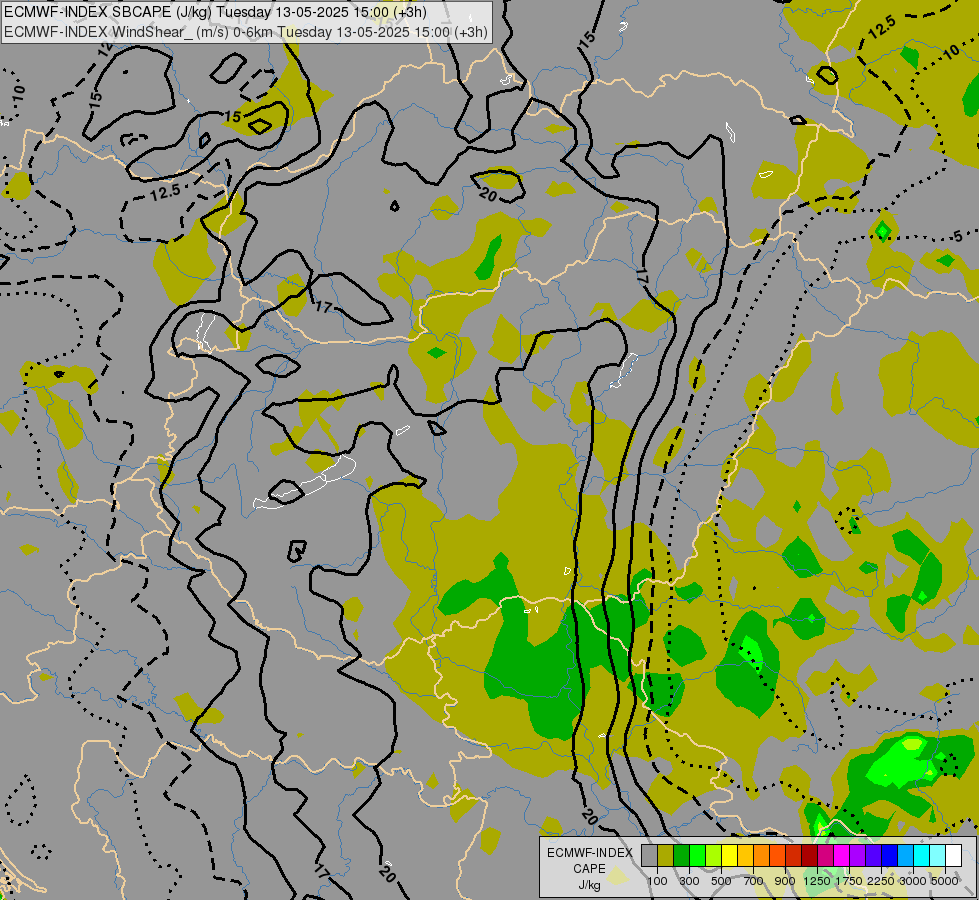The height and width of the screenshot is (900, 979).
Task: Click the 300 tick label in legend
Action: pos(689,881)
